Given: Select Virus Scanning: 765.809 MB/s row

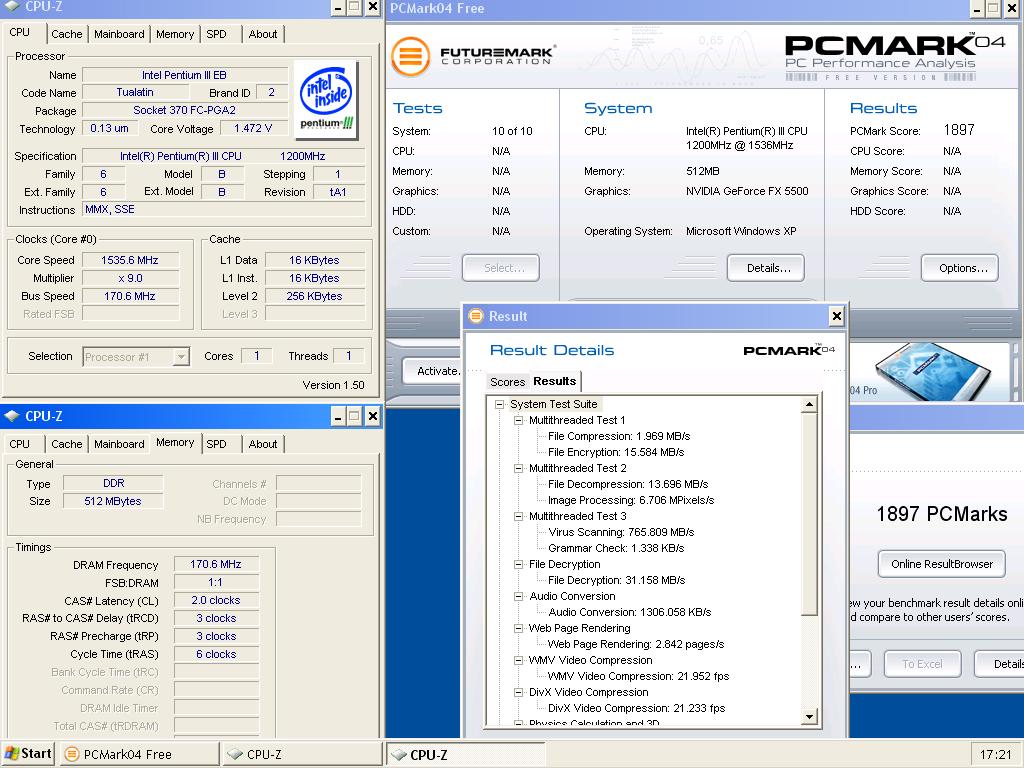Looking at the screenshot, I should (621, 532).
